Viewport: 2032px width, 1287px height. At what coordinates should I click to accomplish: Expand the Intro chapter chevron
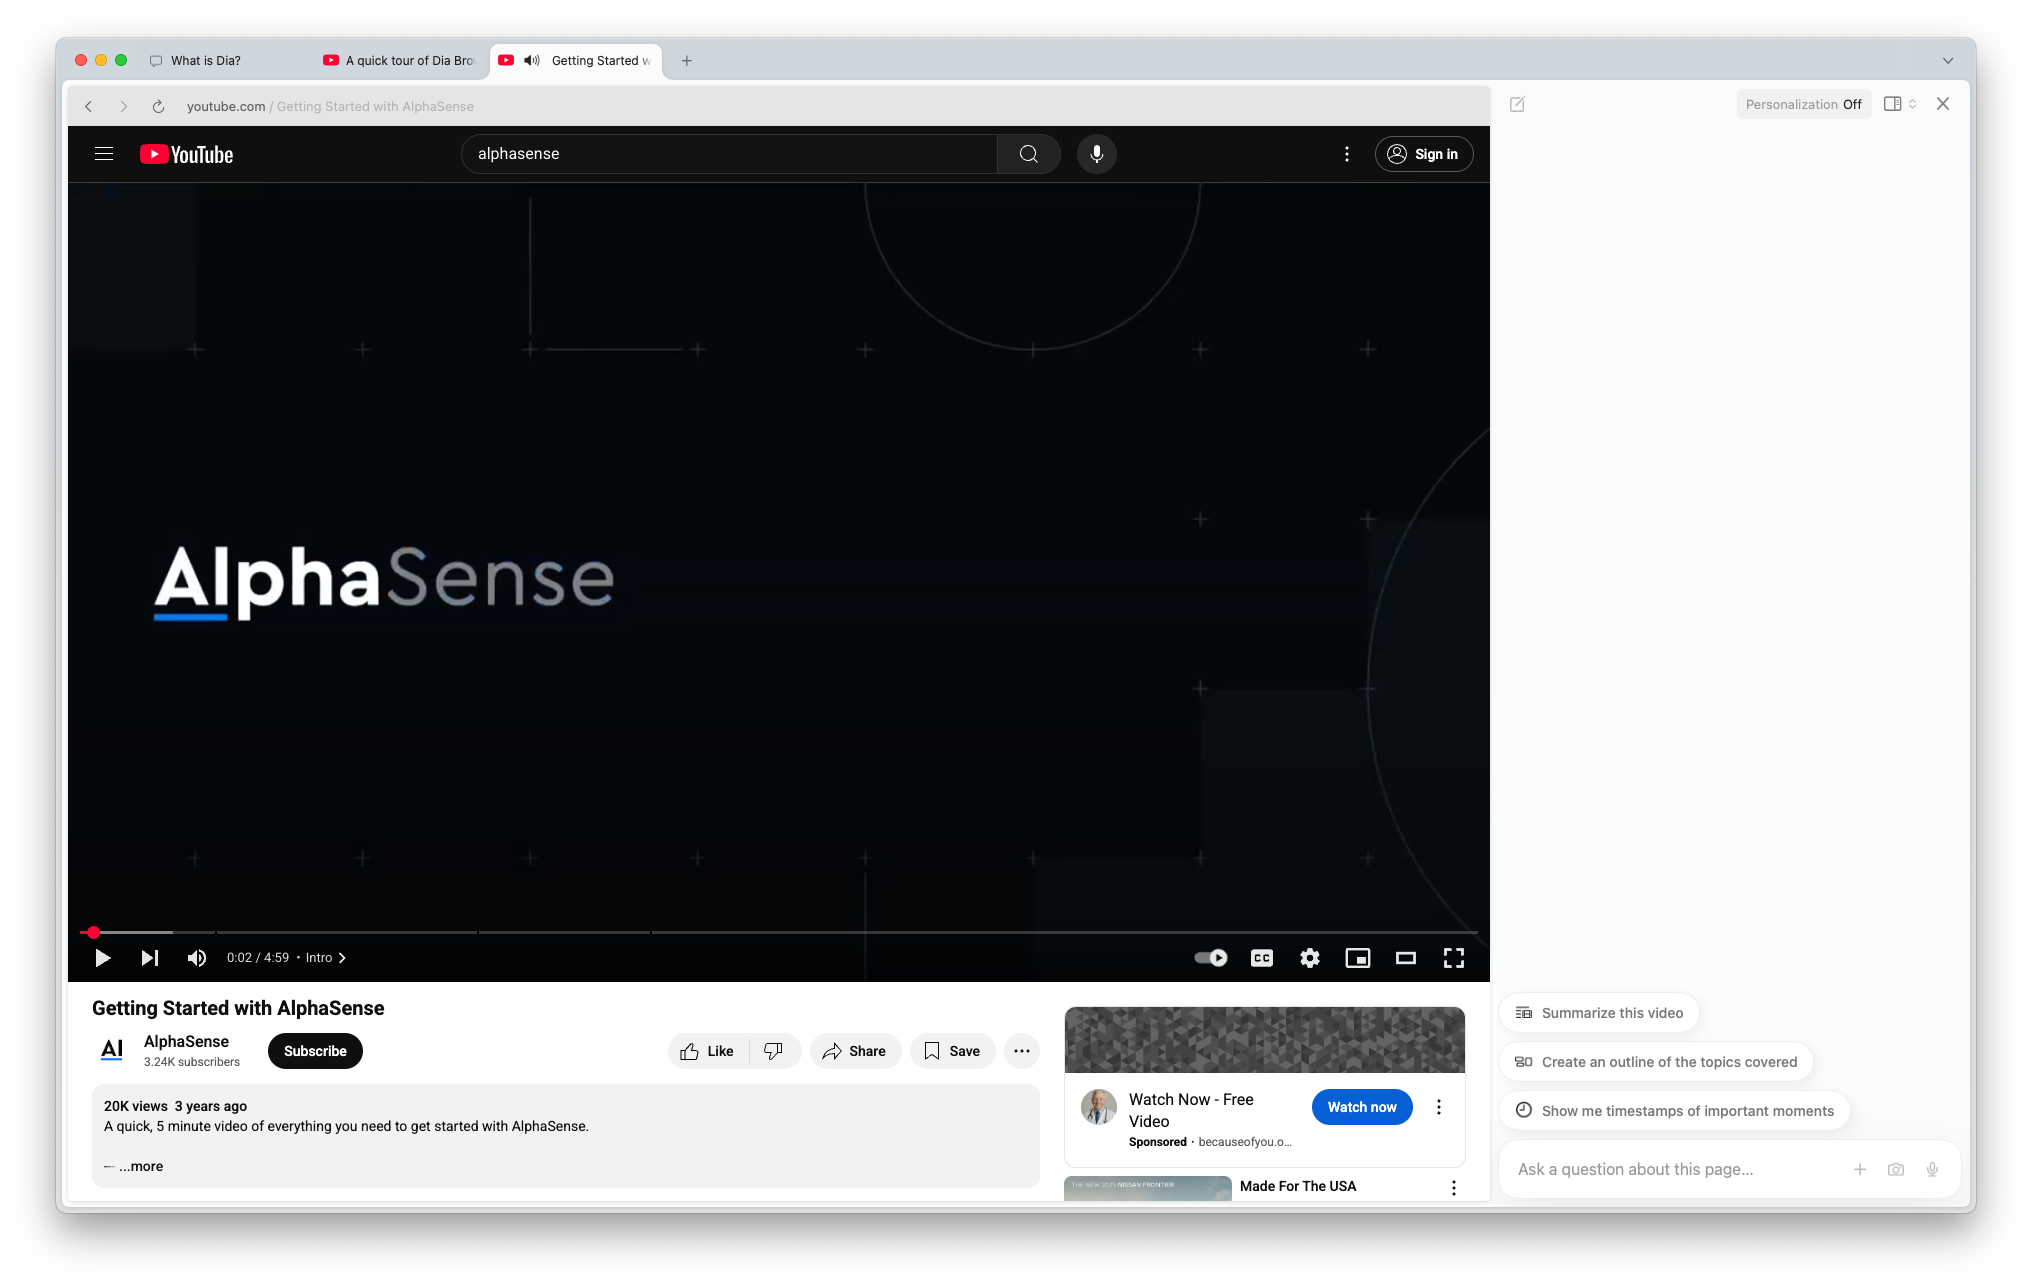click(342, 958)
